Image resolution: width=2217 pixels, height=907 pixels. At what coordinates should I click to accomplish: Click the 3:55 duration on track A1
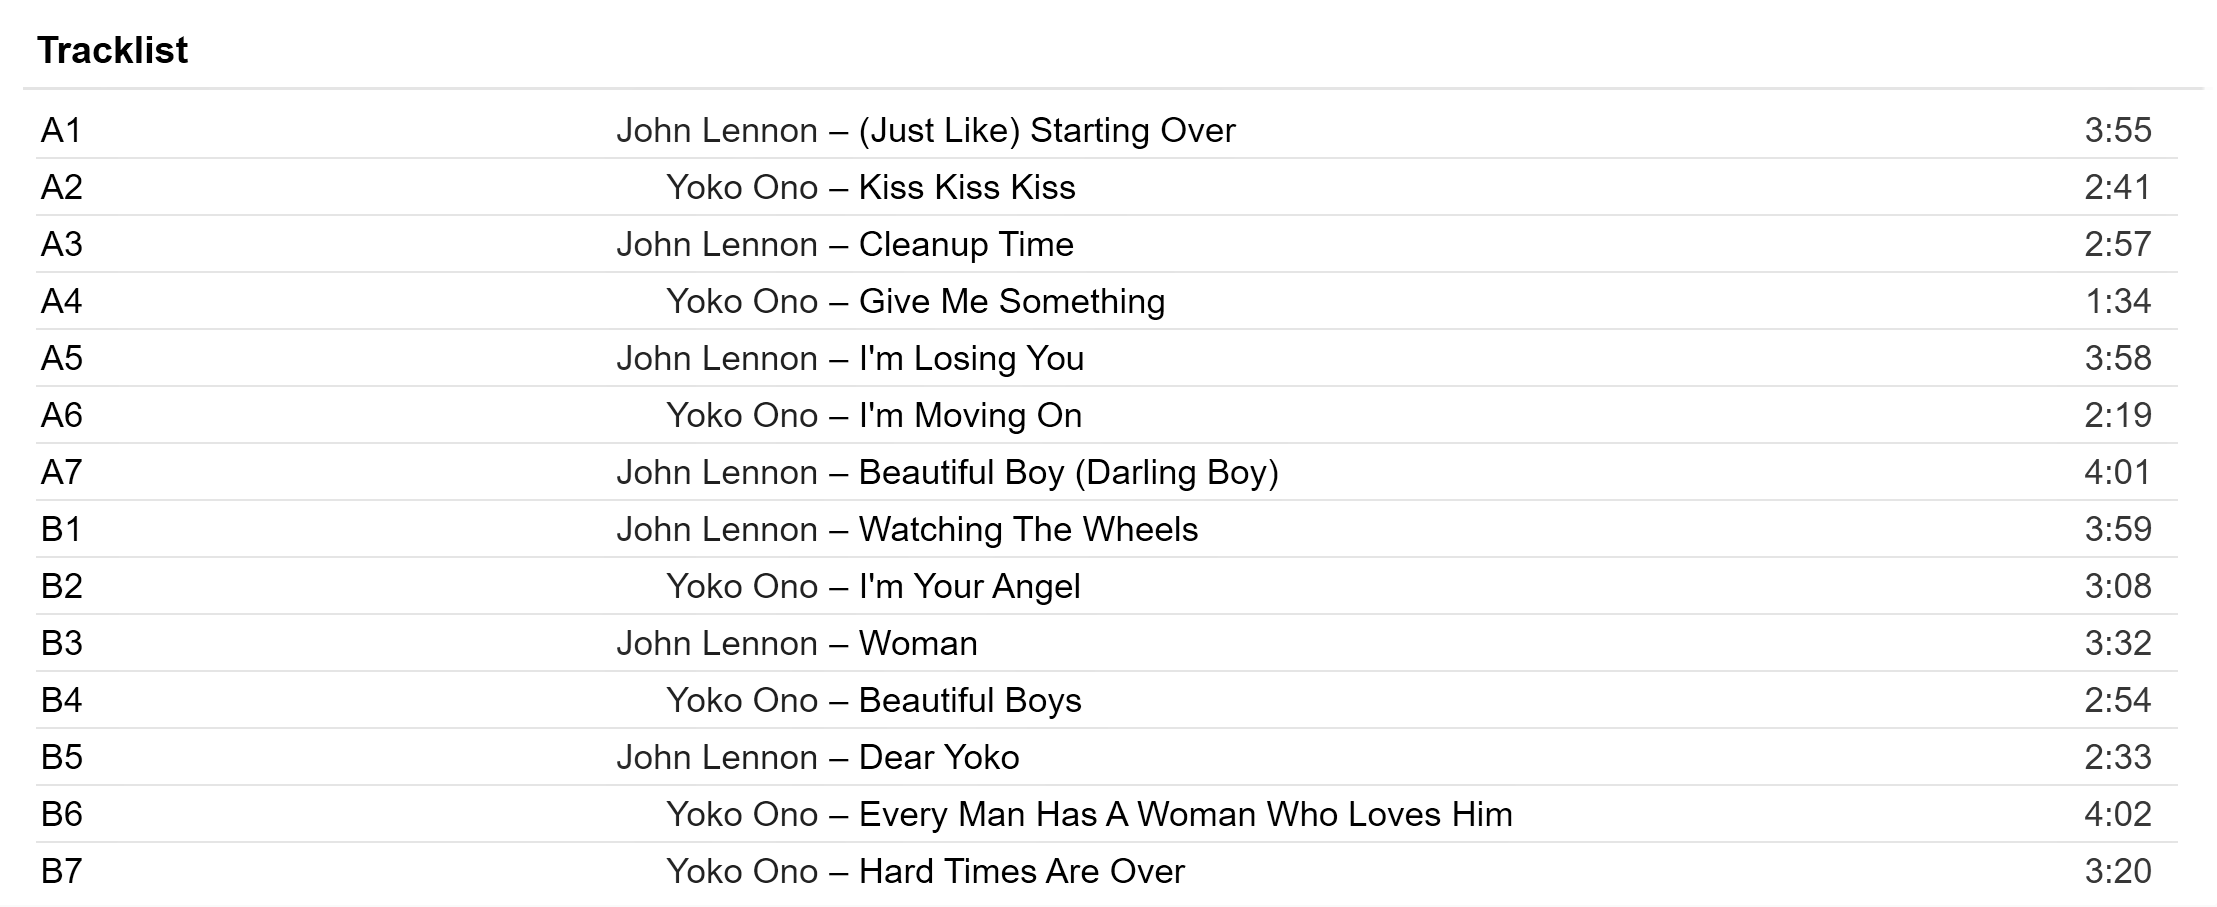point(2117,131)
